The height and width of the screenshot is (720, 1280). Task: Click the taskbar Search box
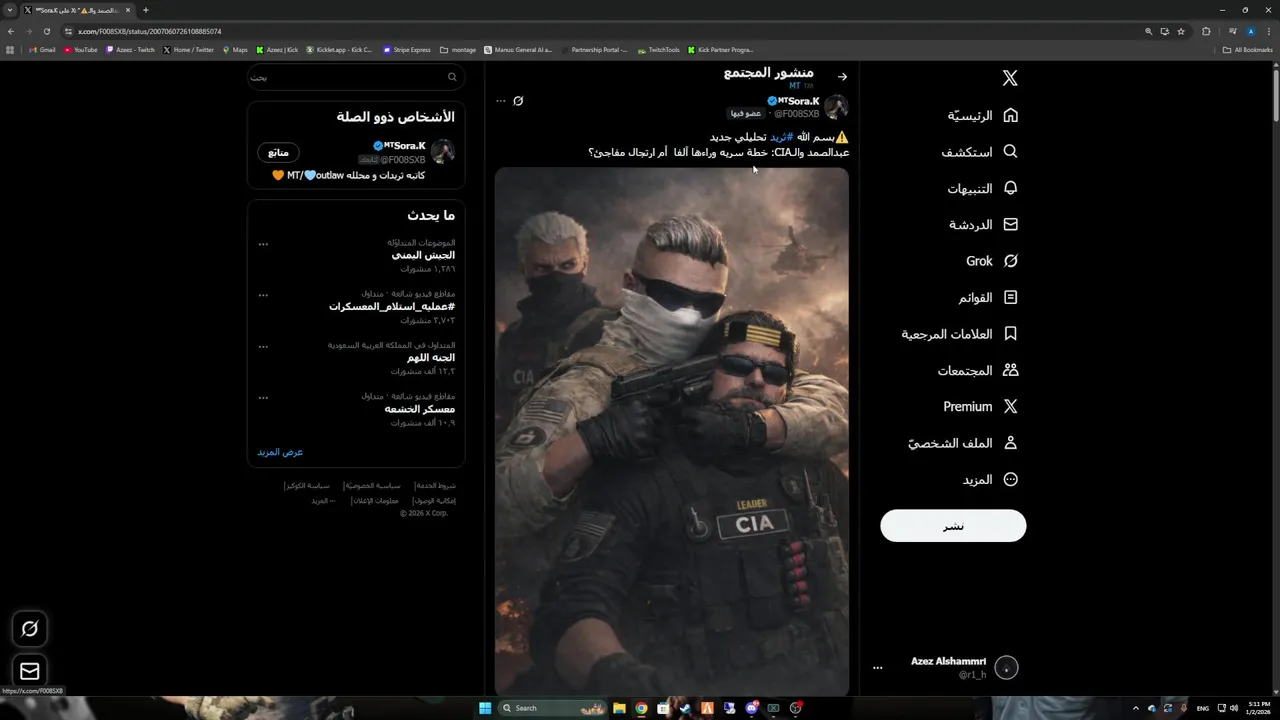(554, 708)
